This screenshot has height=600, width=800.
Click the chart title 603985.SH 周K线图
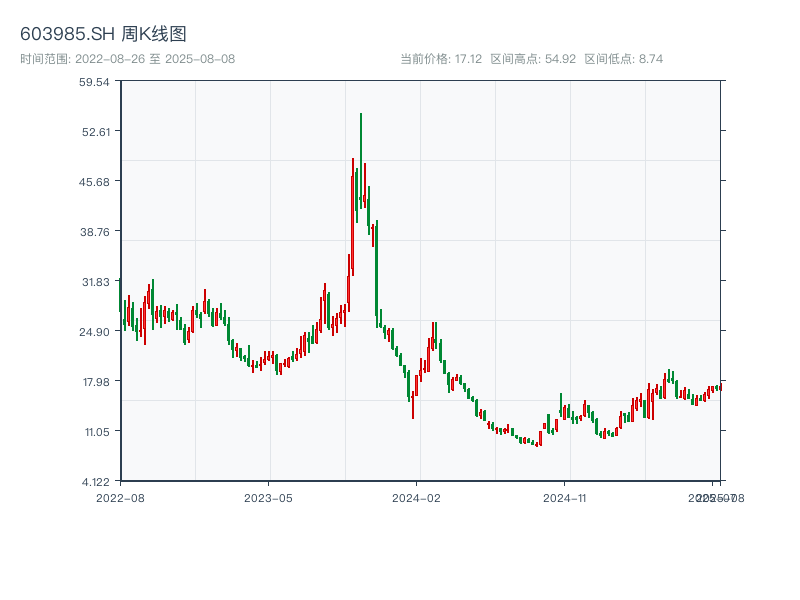(x=103, y=34)
